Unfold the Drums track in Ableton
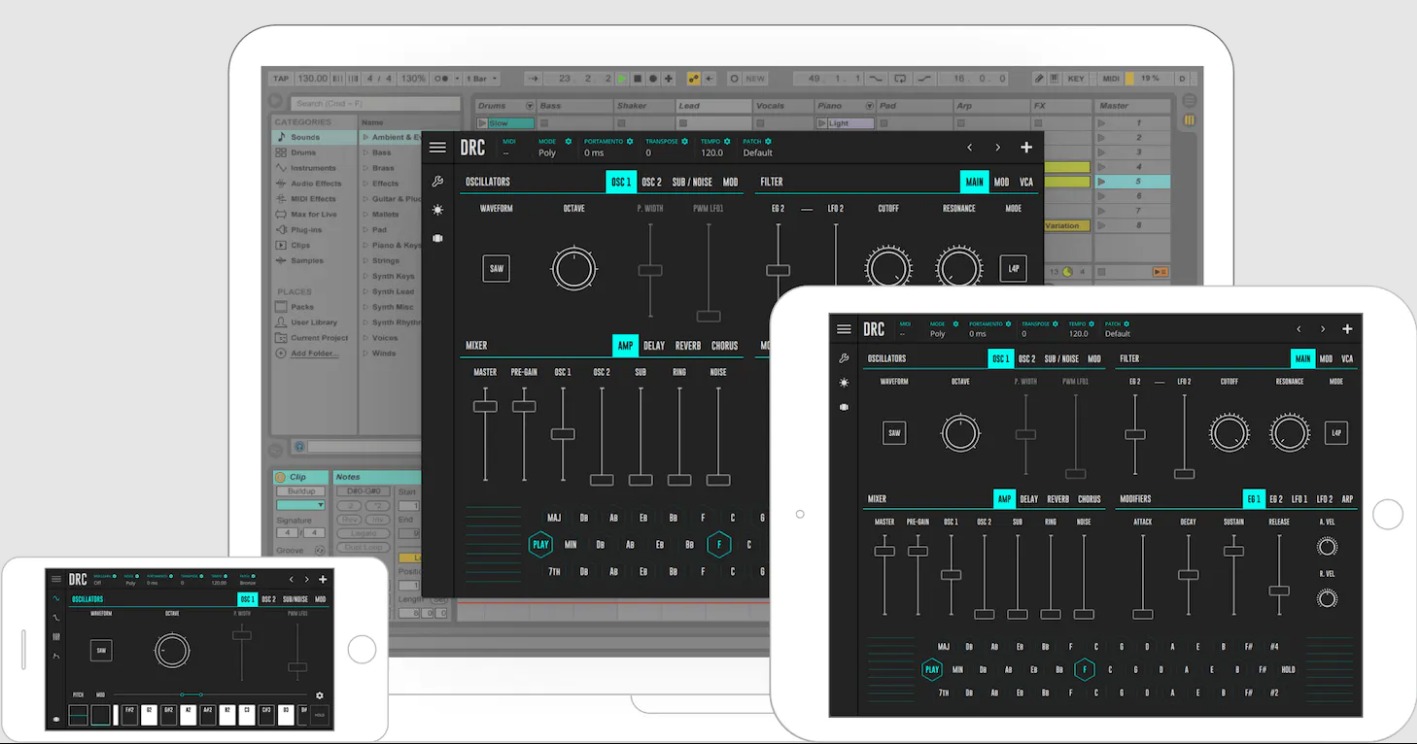The image size is (1417, 744). coord(529,106)
